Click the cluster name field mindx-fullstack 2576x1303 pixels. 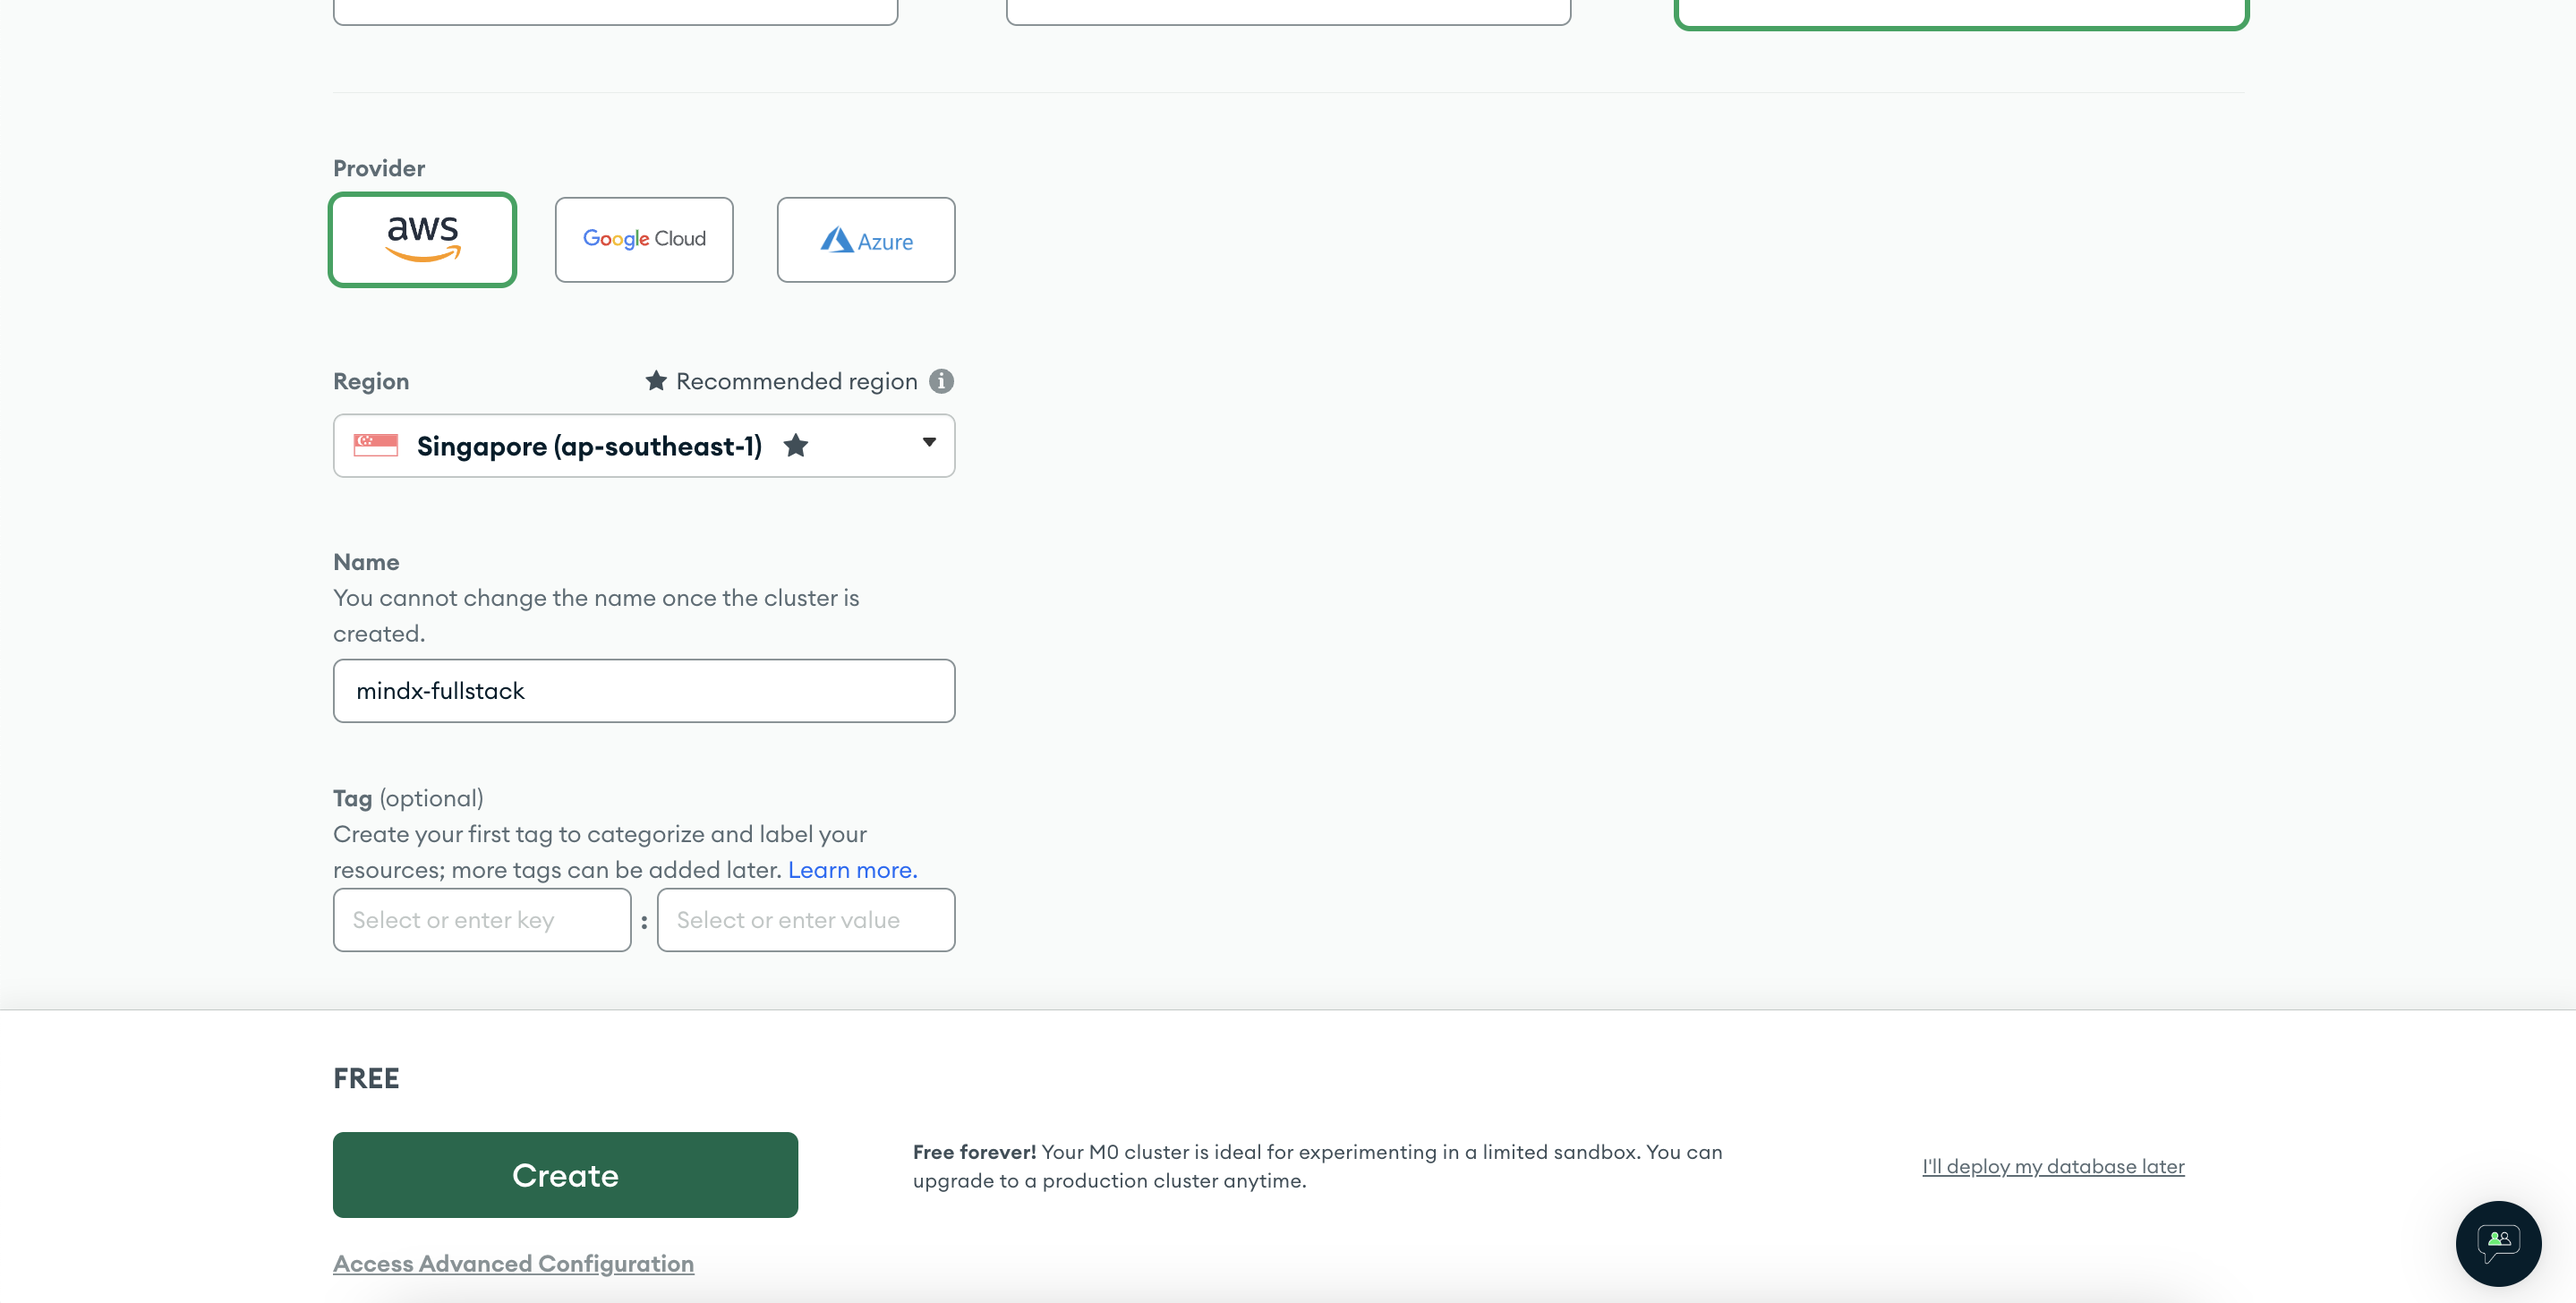(x=644, y=691)
